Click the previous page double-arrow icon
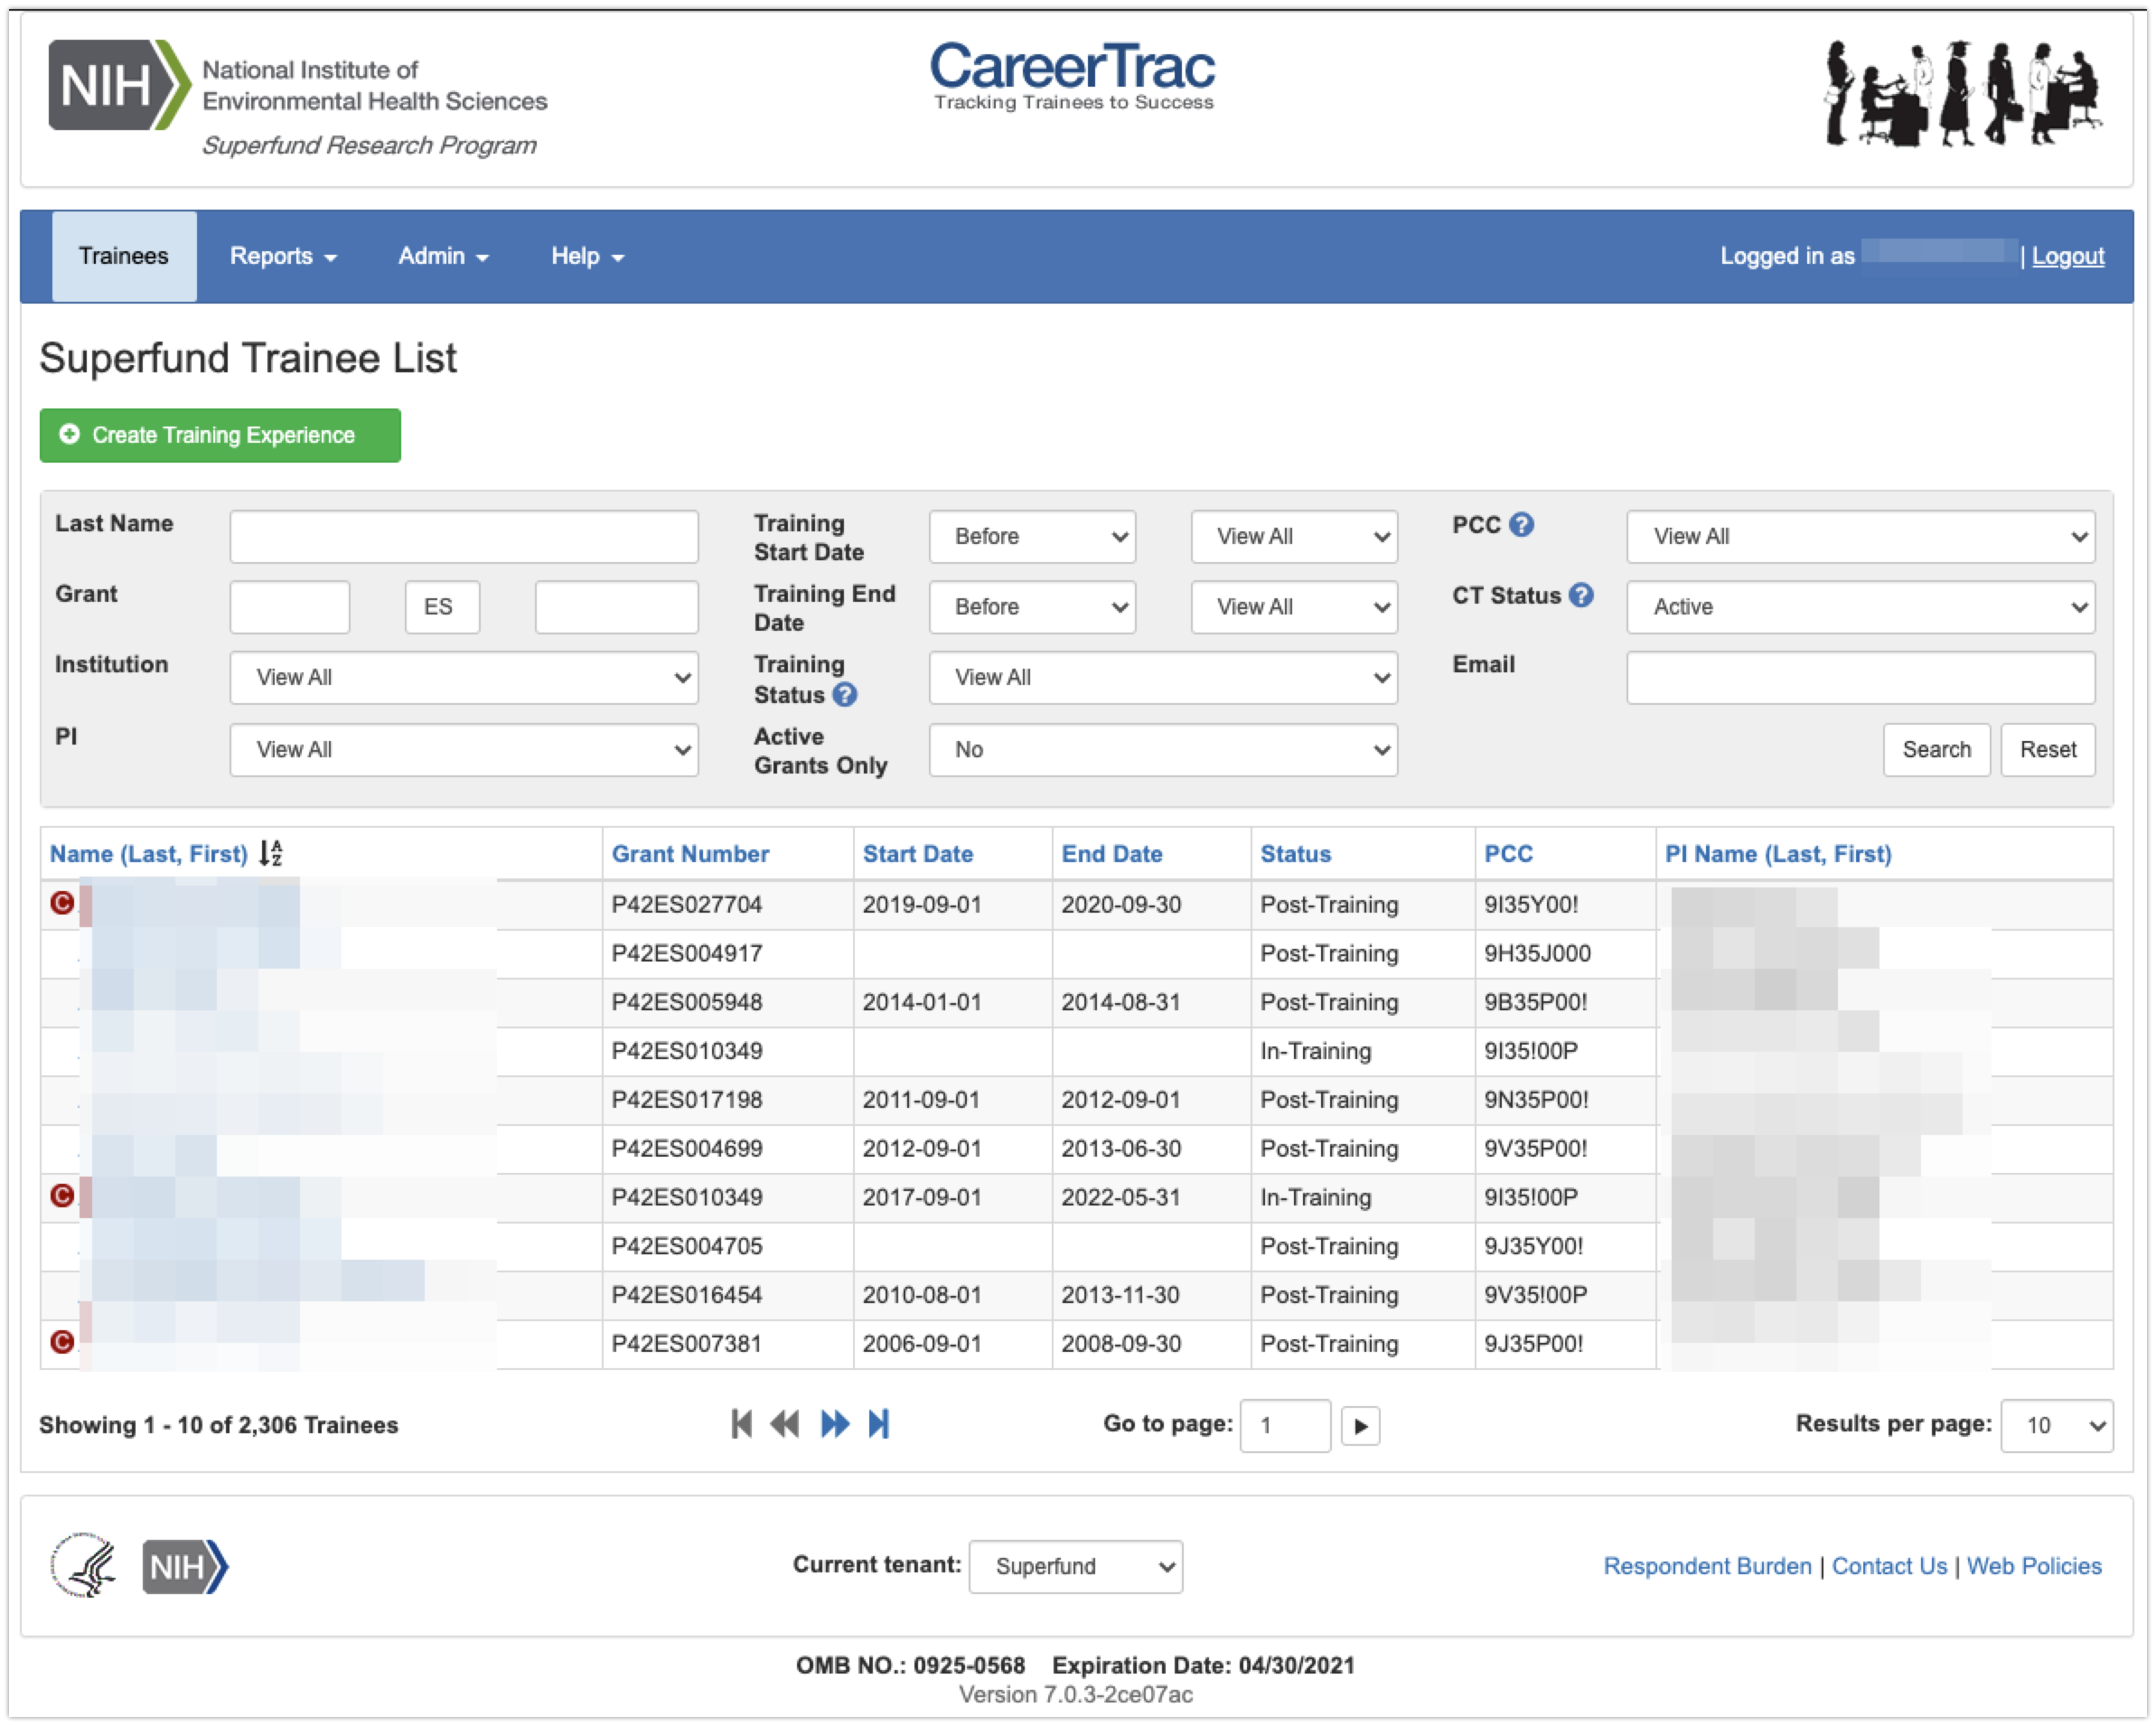2156x1726 pixels. coord(785,1424)
